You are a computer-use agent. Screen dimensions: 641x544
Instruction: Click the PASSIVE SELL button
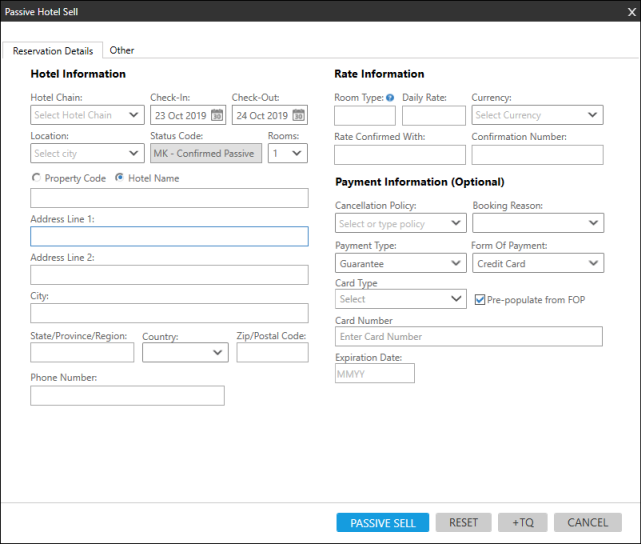click(x=383, y=522)
